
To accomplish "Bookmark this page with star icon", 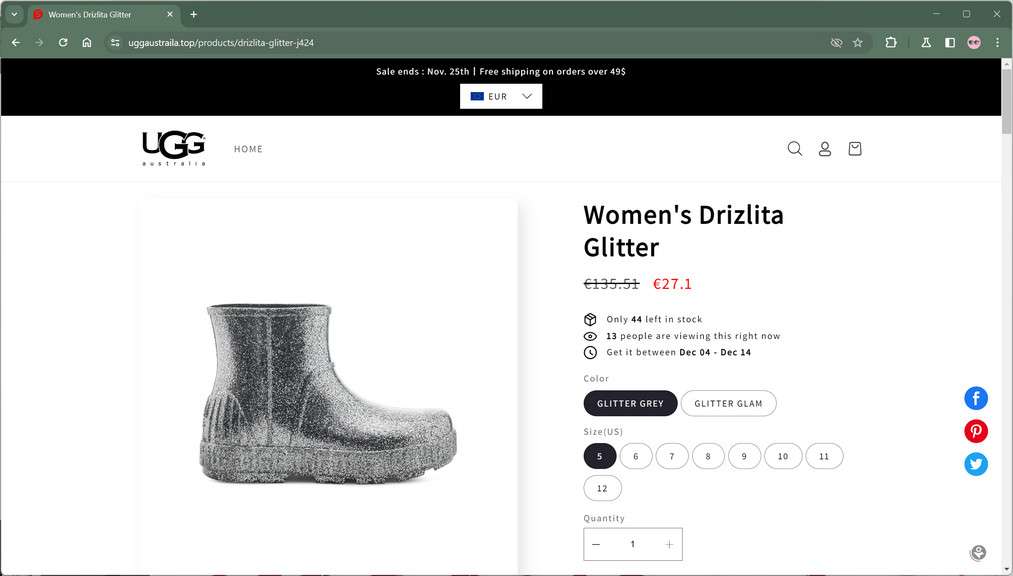I will pyautogui.click(x=858, y=43).
